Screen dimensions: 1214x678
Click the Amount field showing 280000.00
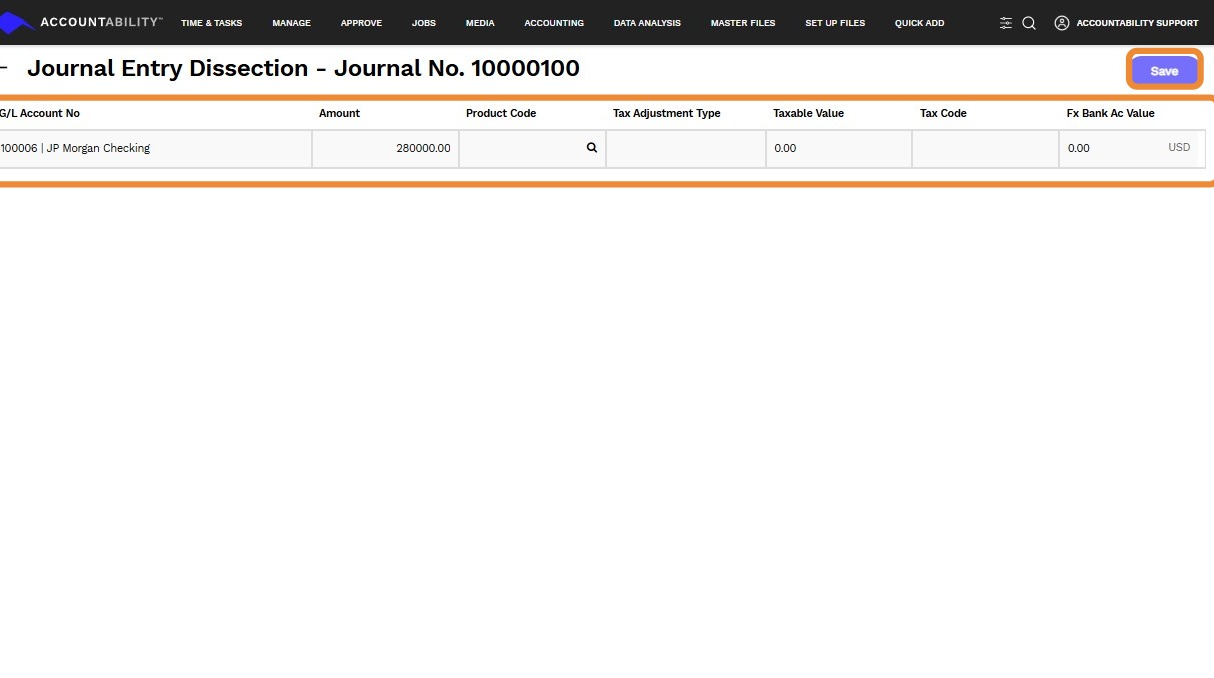coord(385,149)
